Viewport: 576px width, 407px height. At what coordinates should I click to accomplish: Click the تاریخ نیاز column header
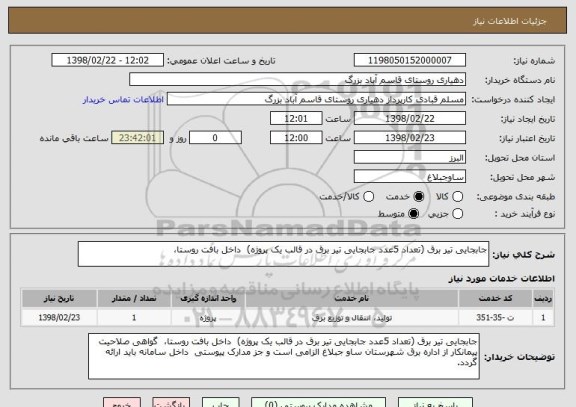click(x=59, y=298)
